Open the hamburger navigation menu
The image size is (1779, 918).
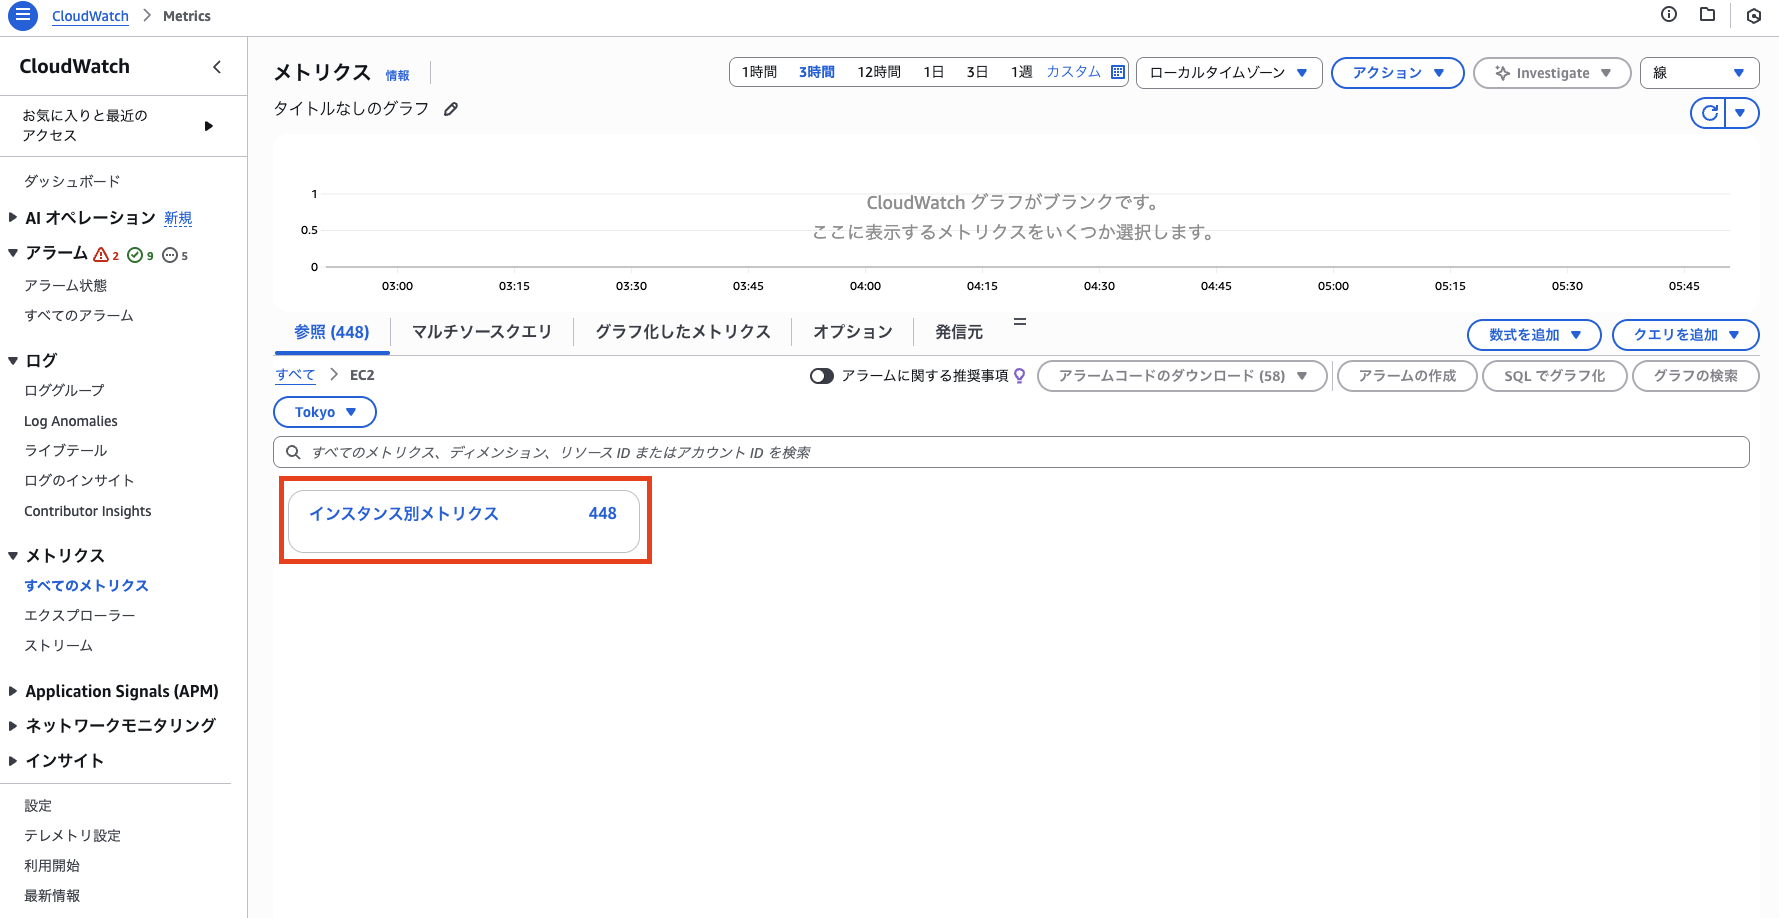click(x=22, y=16)
